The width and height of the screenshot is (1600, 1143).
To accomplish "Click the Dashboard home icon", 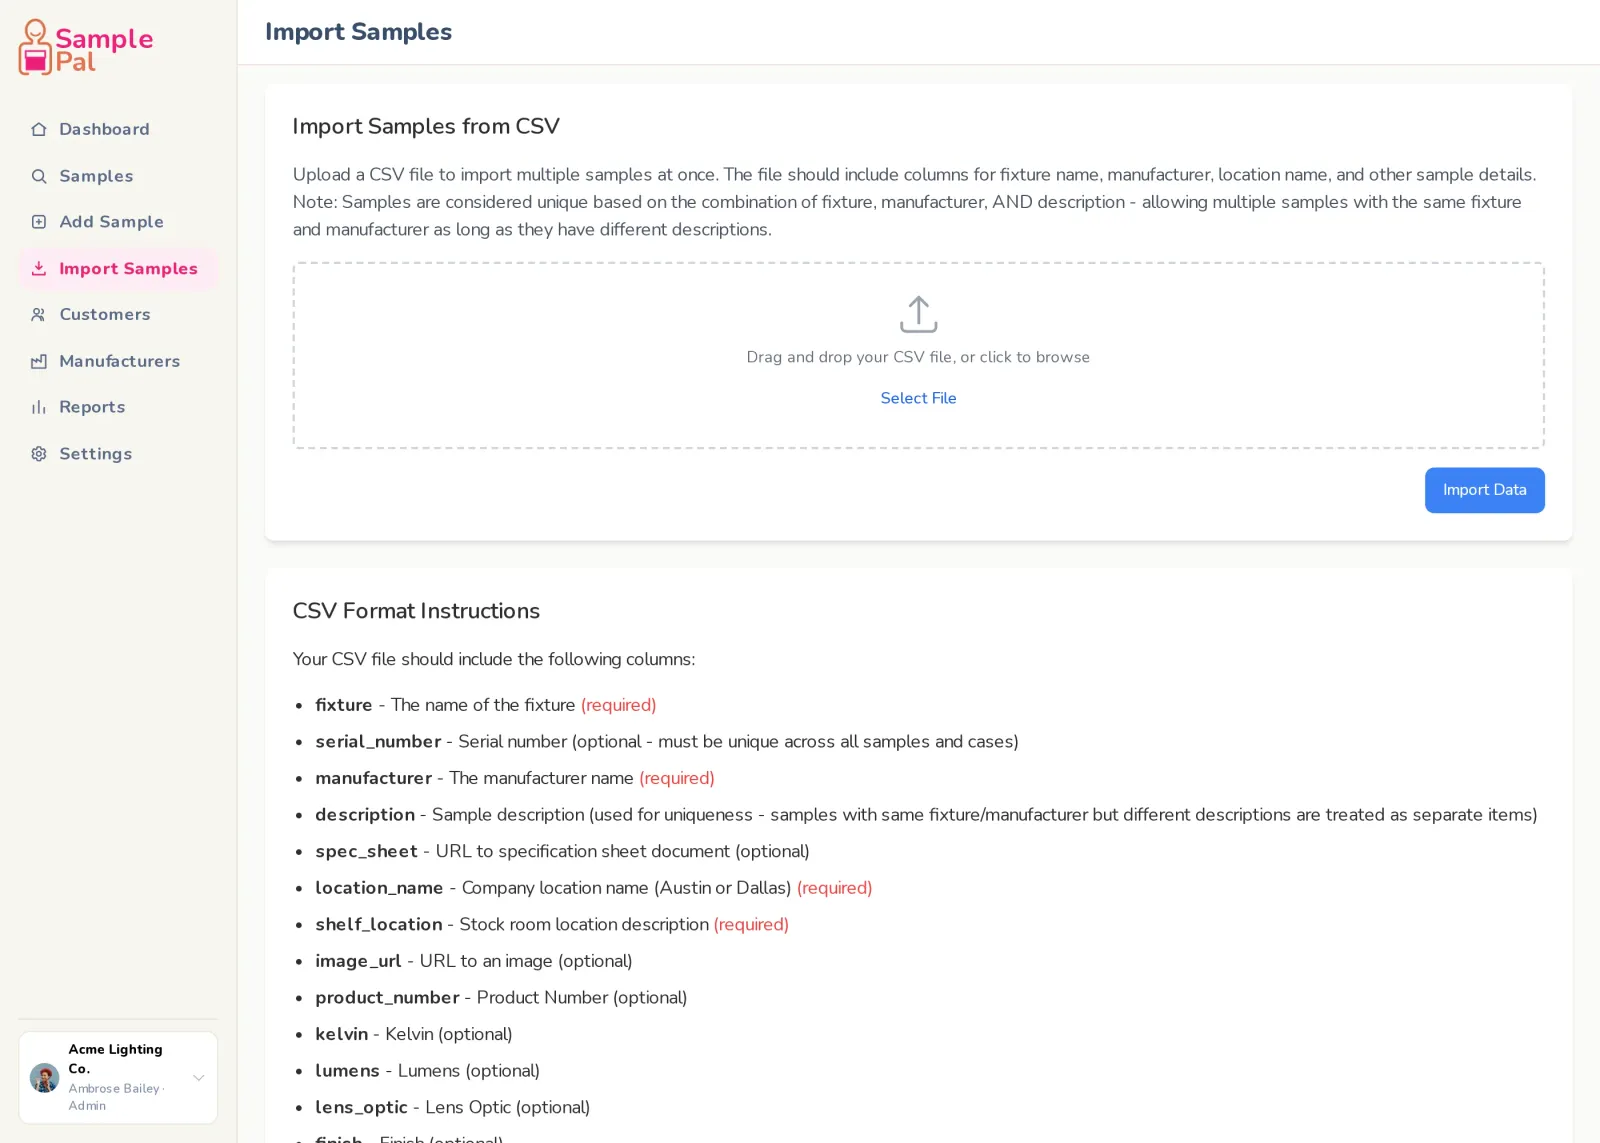I will click(39, 129).
